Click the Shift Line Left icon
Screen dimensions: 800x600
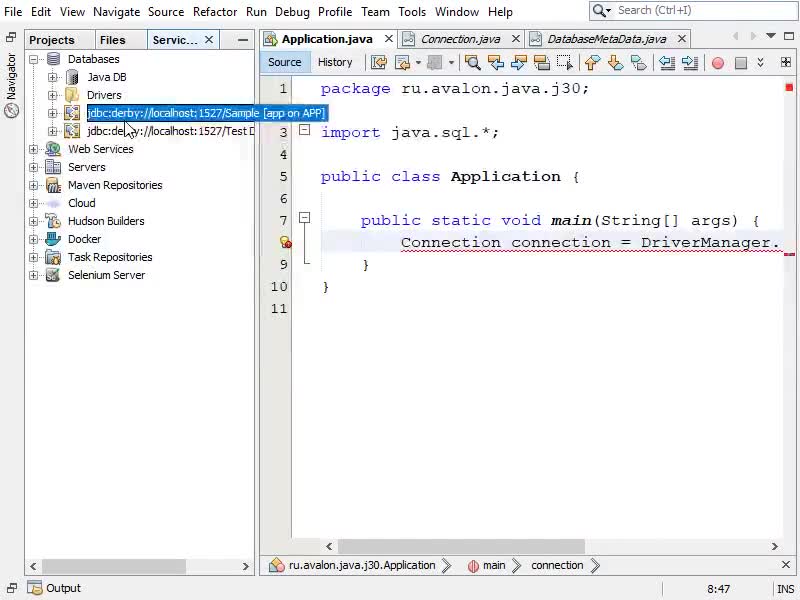[x=666, y=62]
